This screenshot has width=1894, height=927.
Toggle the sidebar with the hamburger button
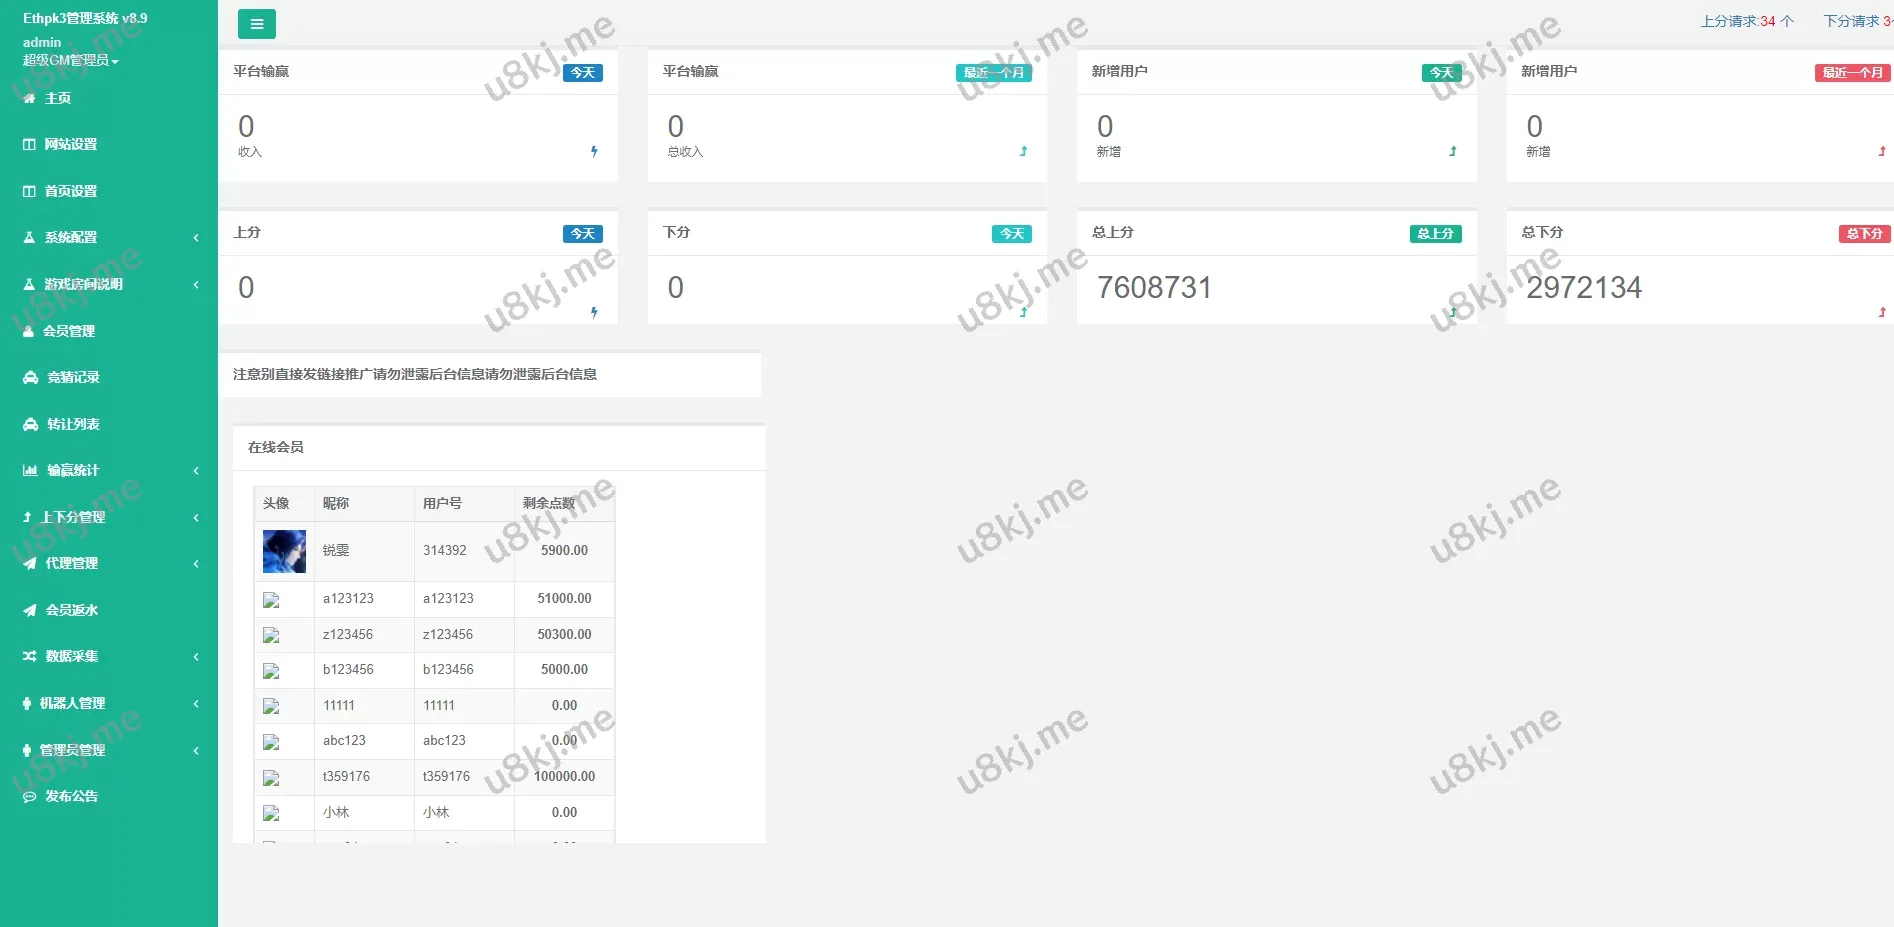coord(257,24)
